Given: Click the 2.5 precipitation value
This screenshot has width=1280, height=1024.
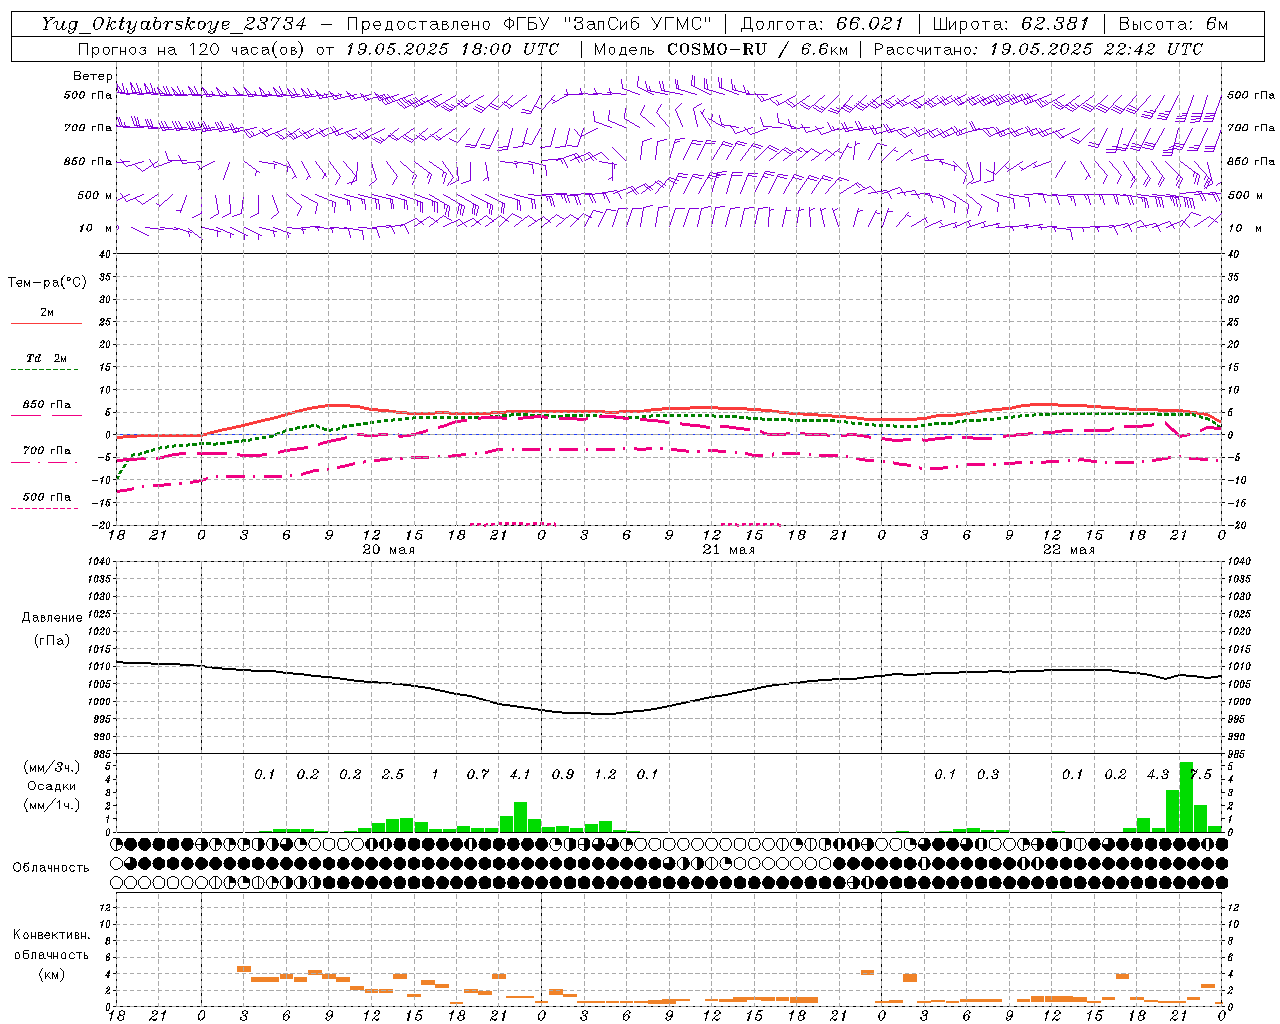Looking at the screenshot, I should coord(393,775).
